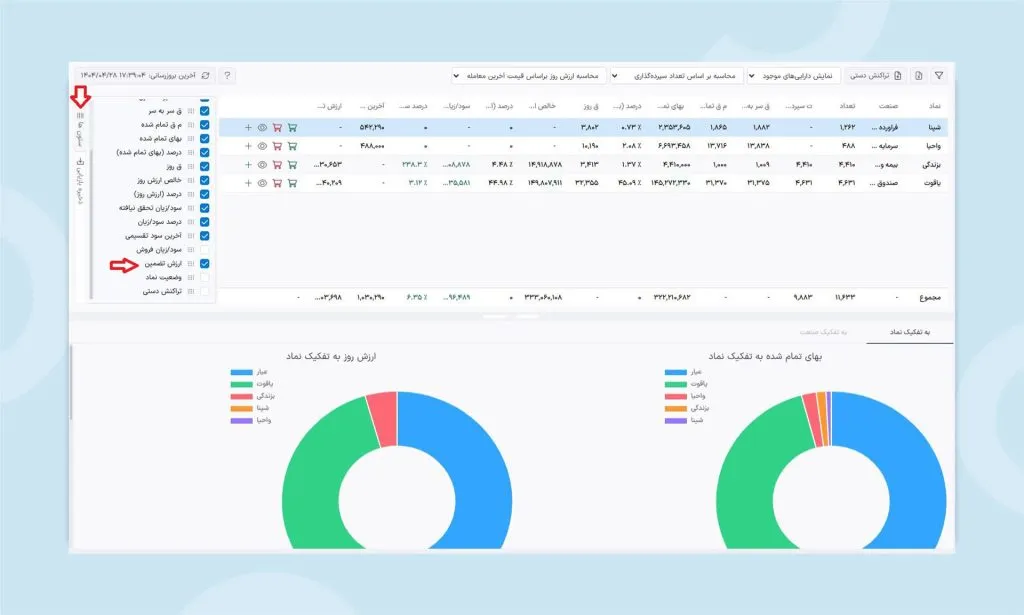Click the eye icon in شپنا row

point(262,128)
